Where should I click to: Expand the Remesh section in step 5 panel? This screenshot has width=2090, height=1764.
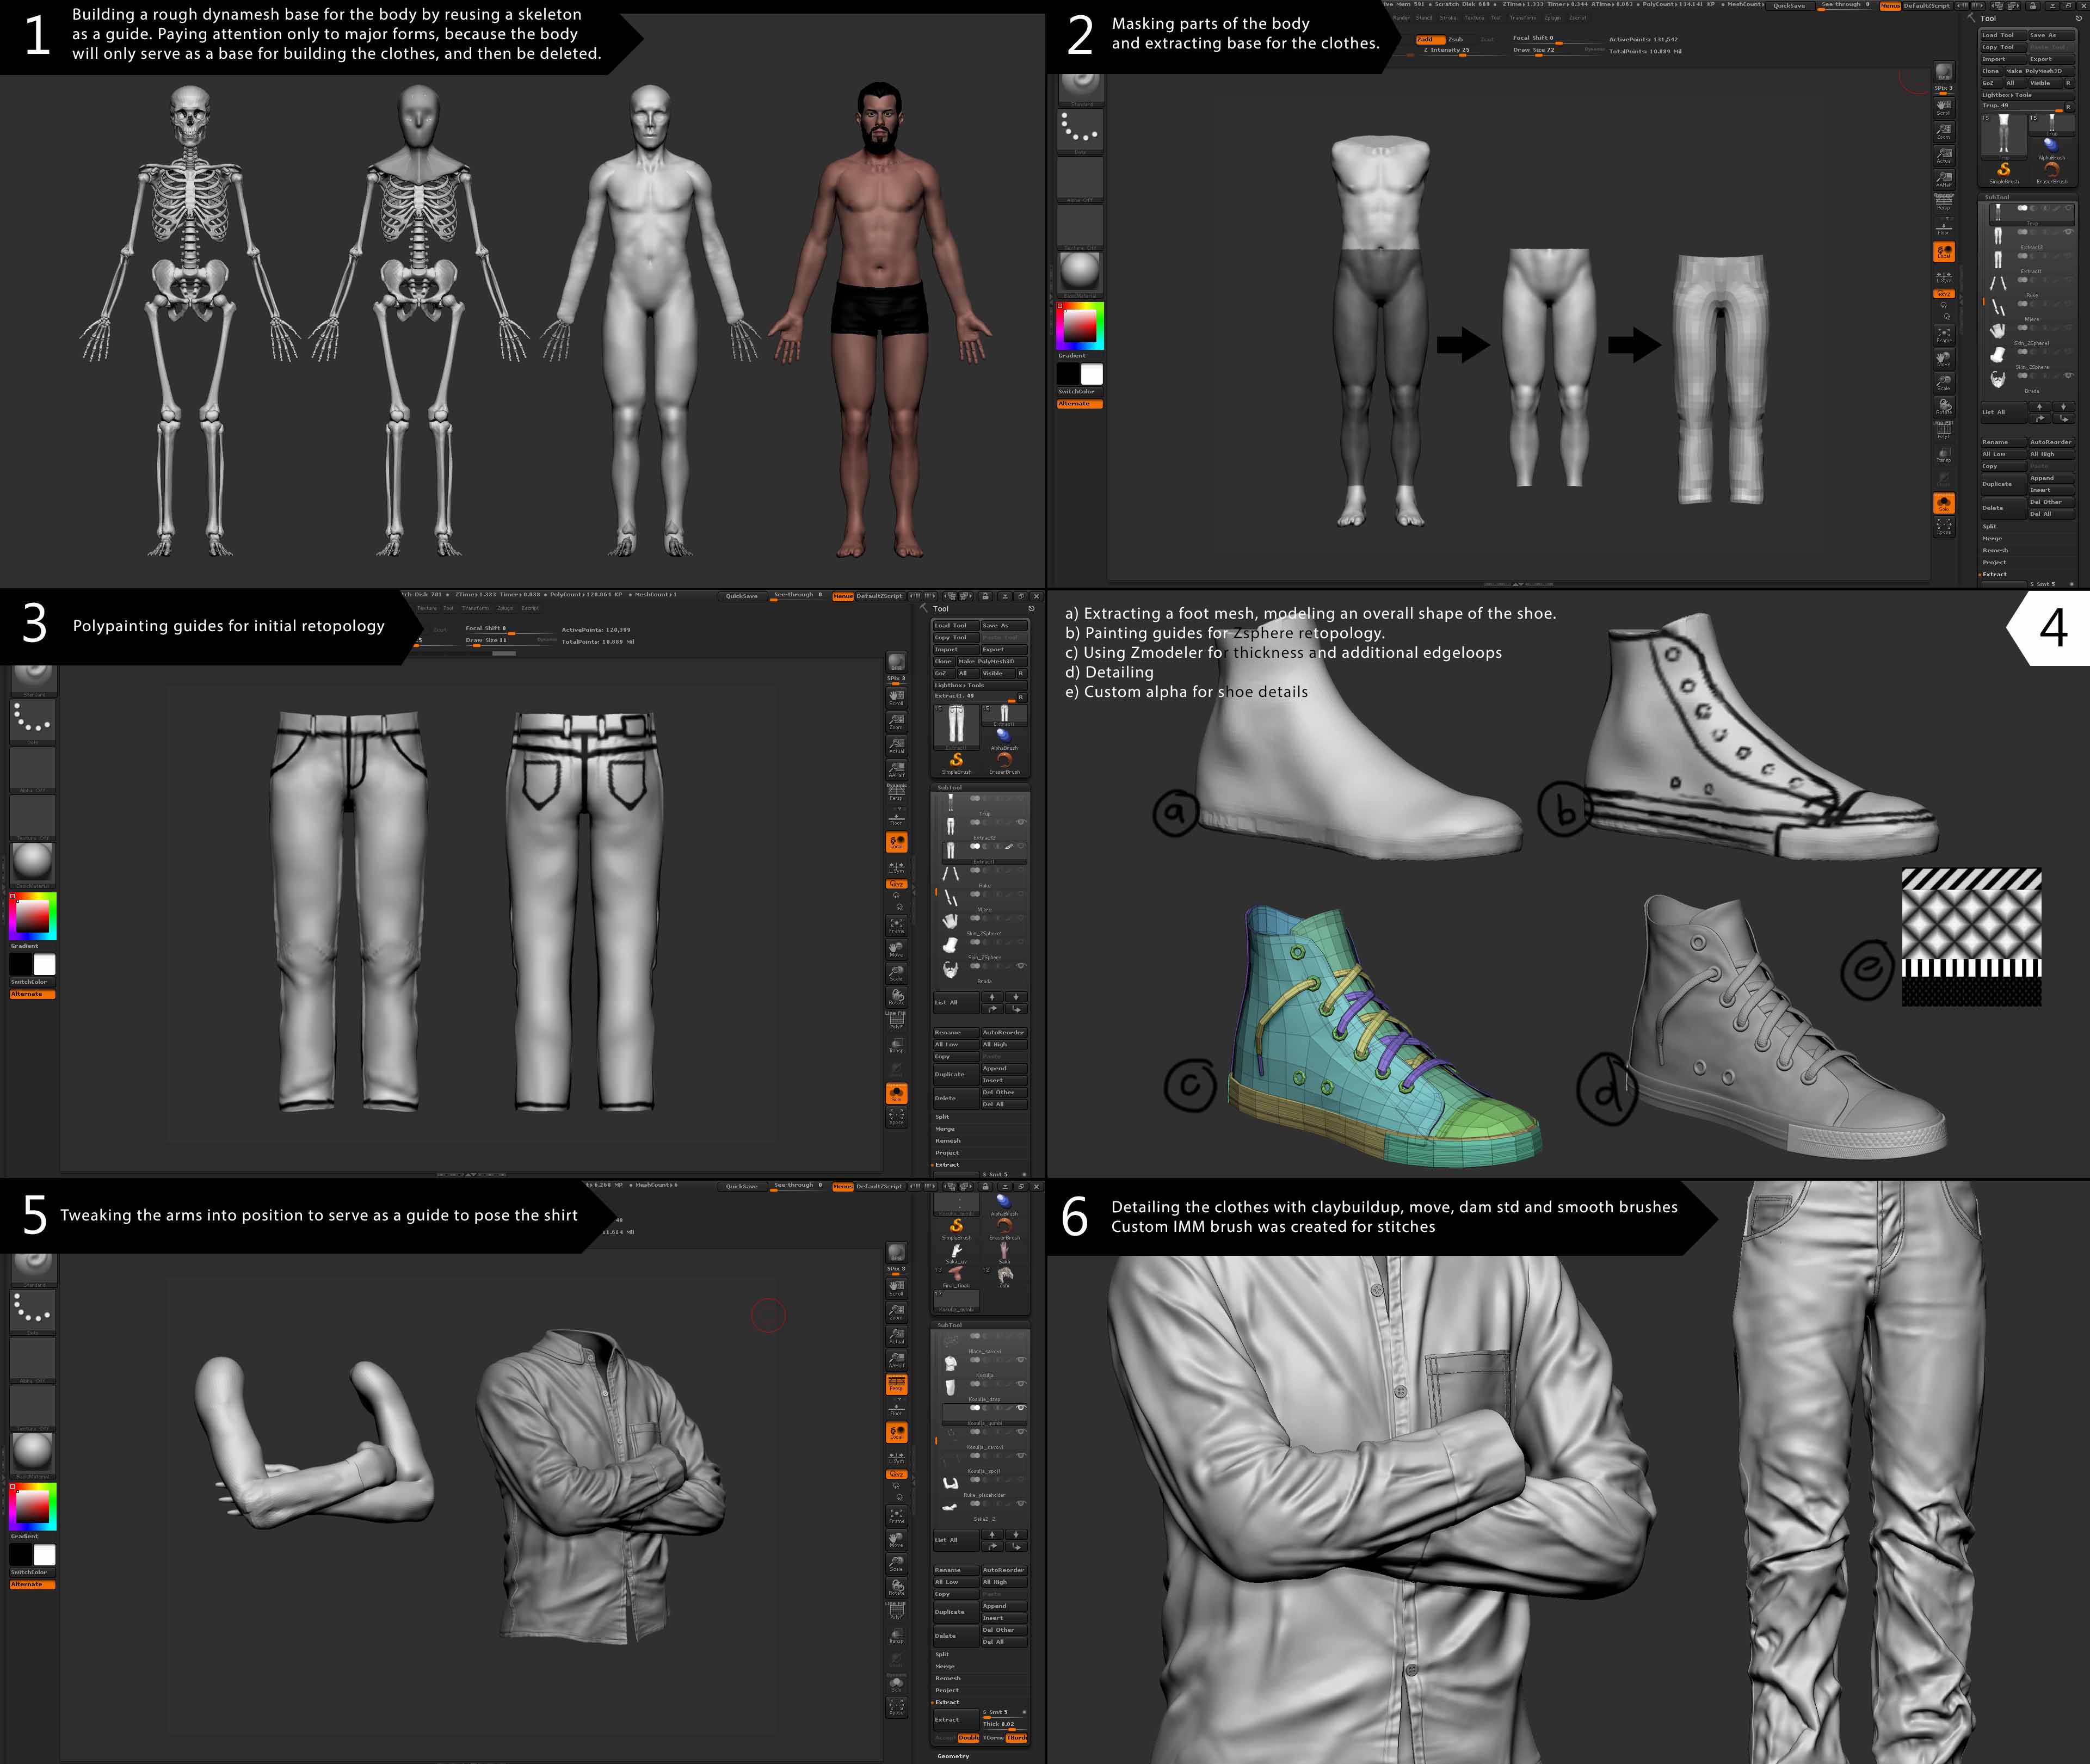pyautogui.click(x=947, y=1678)
